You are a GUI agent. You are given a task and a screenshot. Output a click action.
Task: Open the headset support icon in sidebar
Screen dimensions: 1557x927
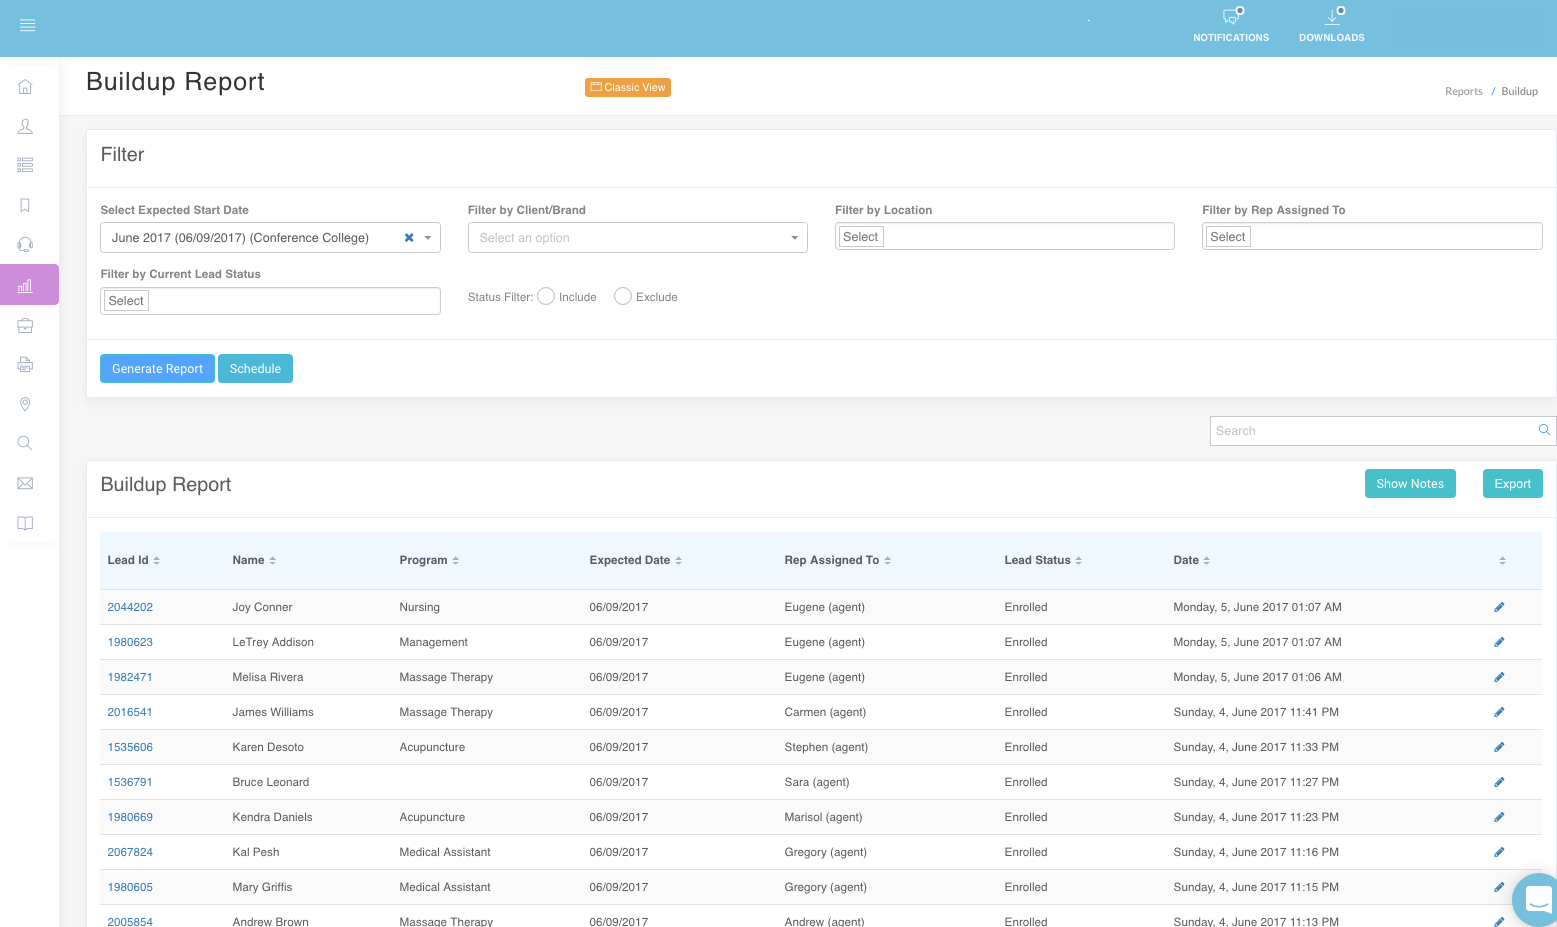[25, 245]
